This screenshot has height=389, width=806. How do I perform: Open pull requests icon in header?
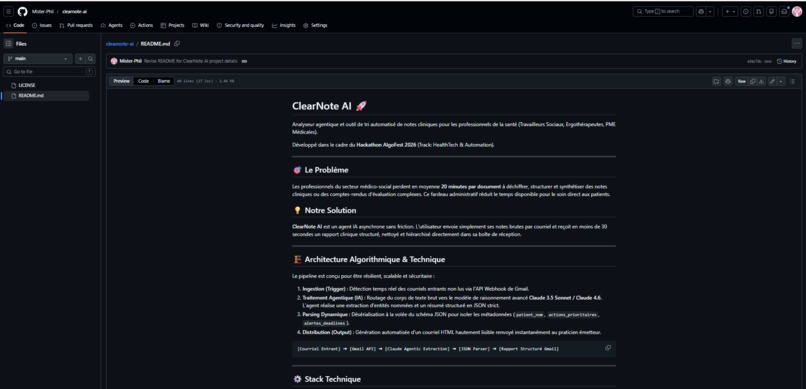pos(759,11)
